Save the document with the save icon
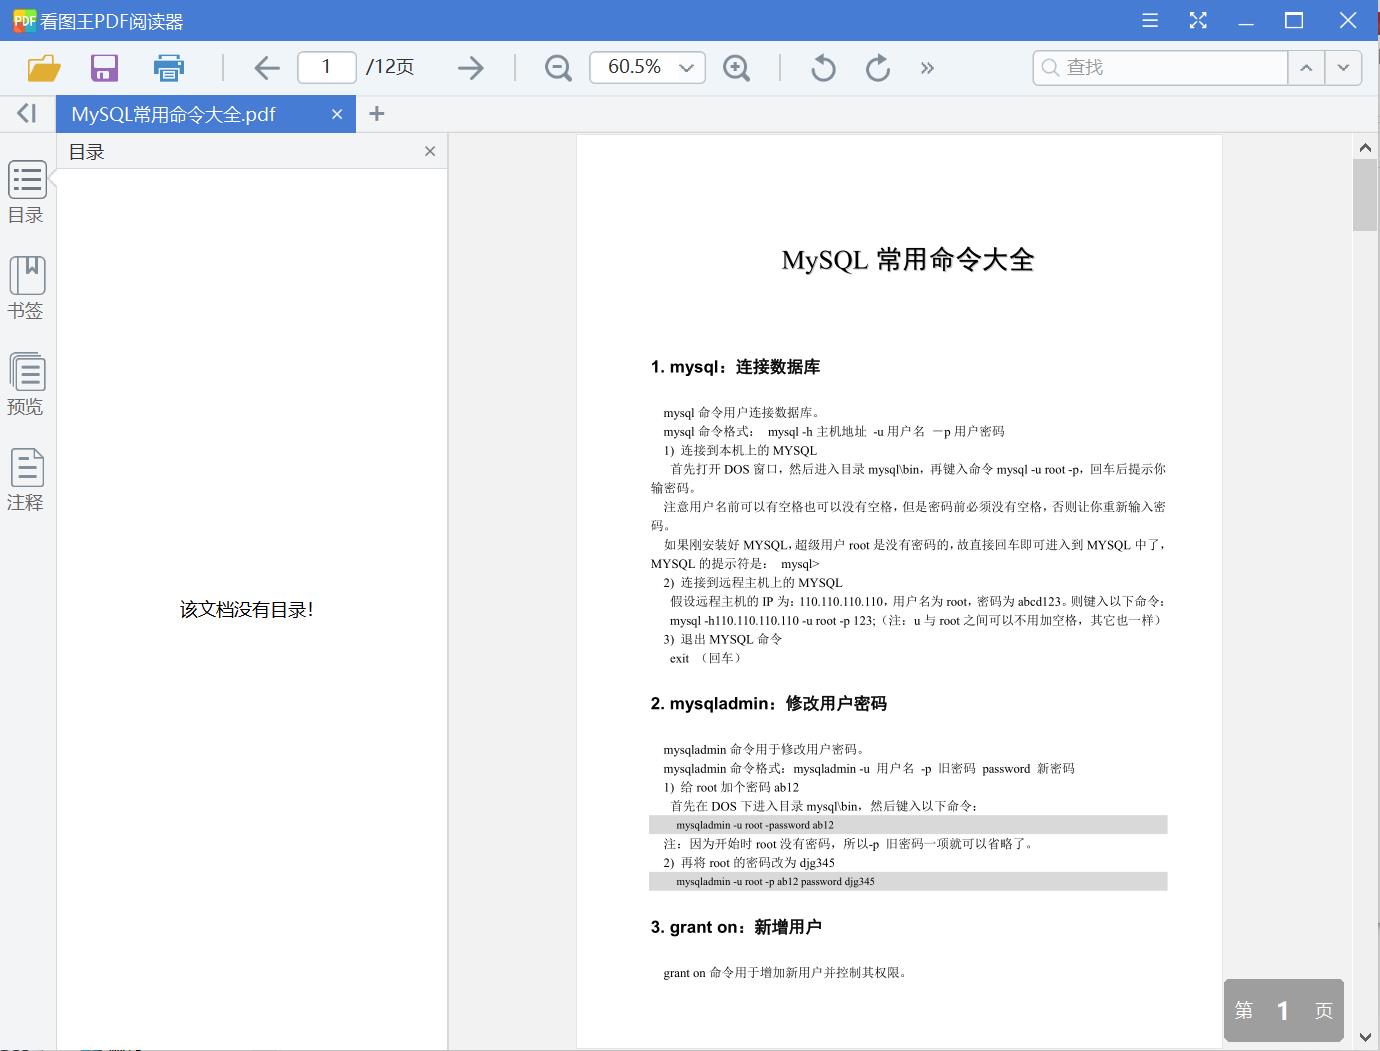Screen dimensions: 1380x1051 [104, 67]
